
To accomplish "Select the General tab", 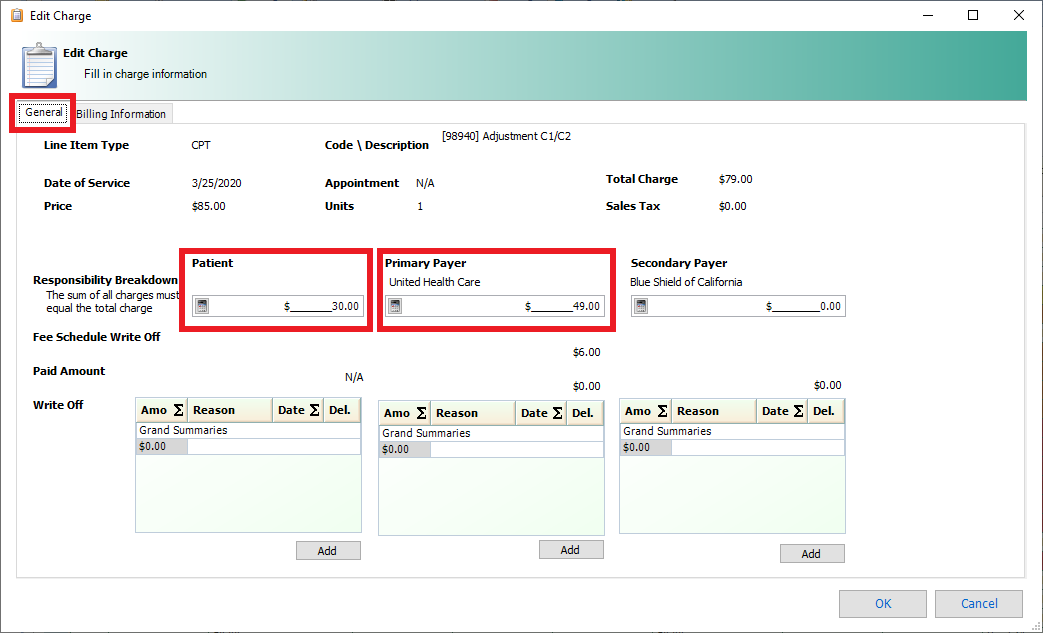I will pyautogui.click(x=42, y=113).
